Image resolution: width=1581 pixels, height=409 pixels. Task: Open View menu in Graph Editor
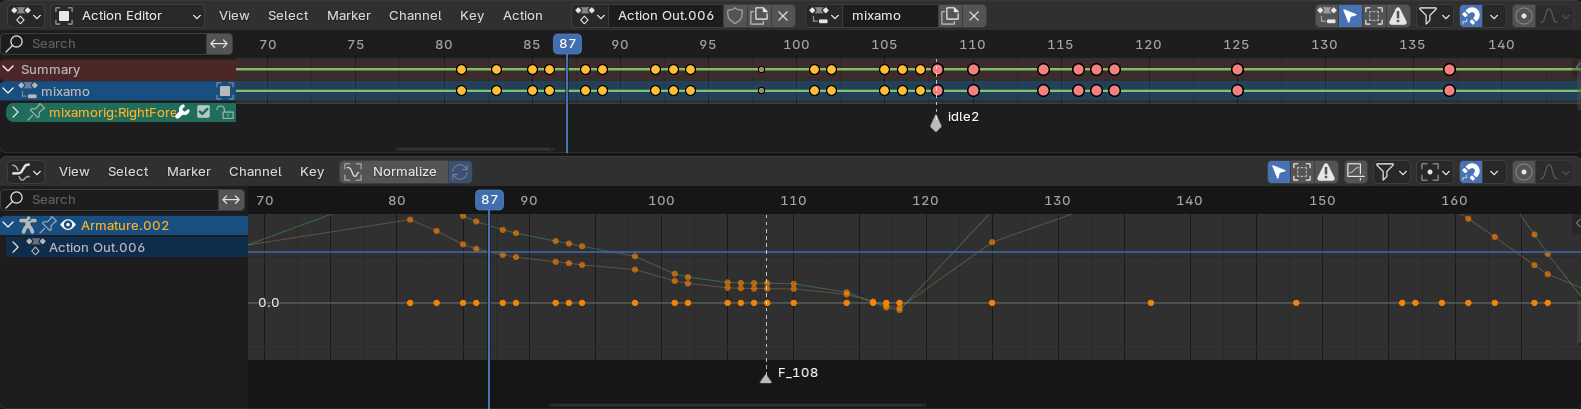click(x=74, y=171)
